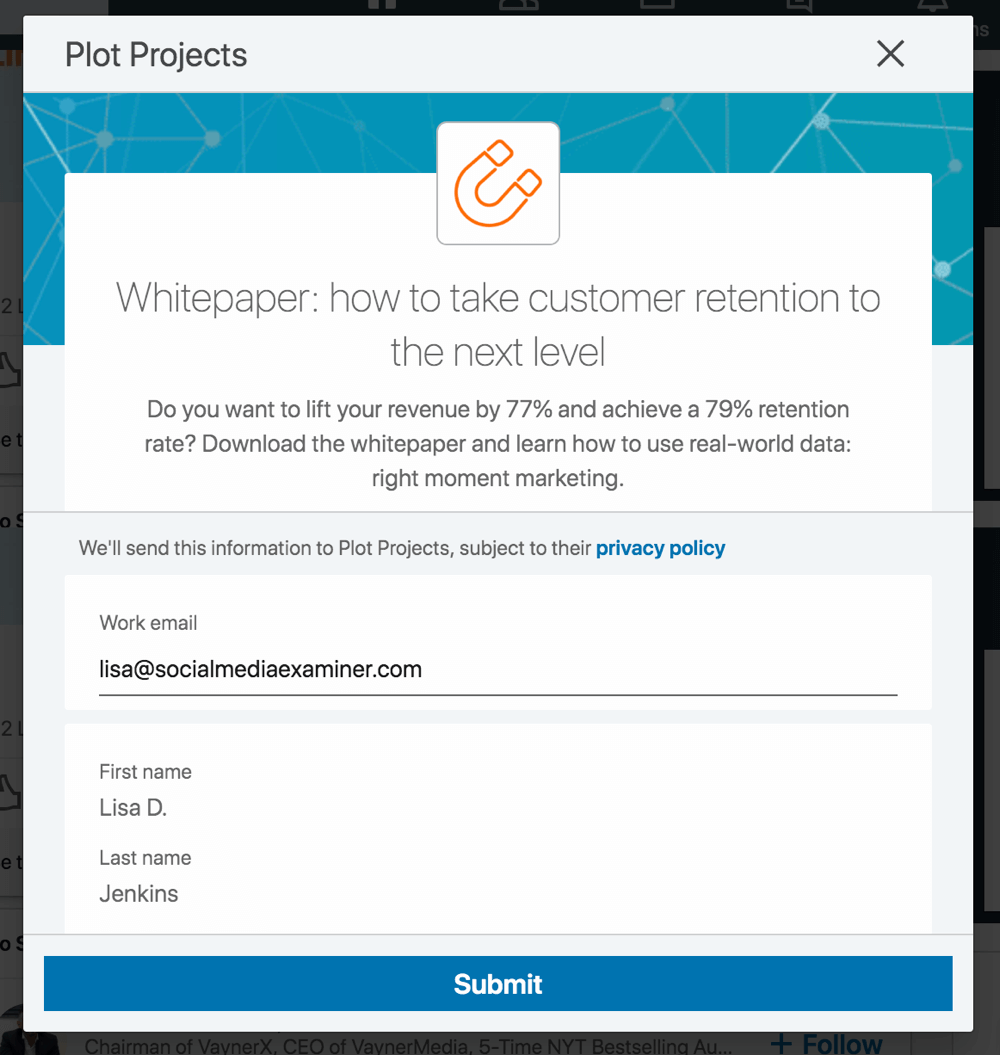Click the Plot Projects dialog title
The image size is (1000, 1055).
tap(156, 55)
